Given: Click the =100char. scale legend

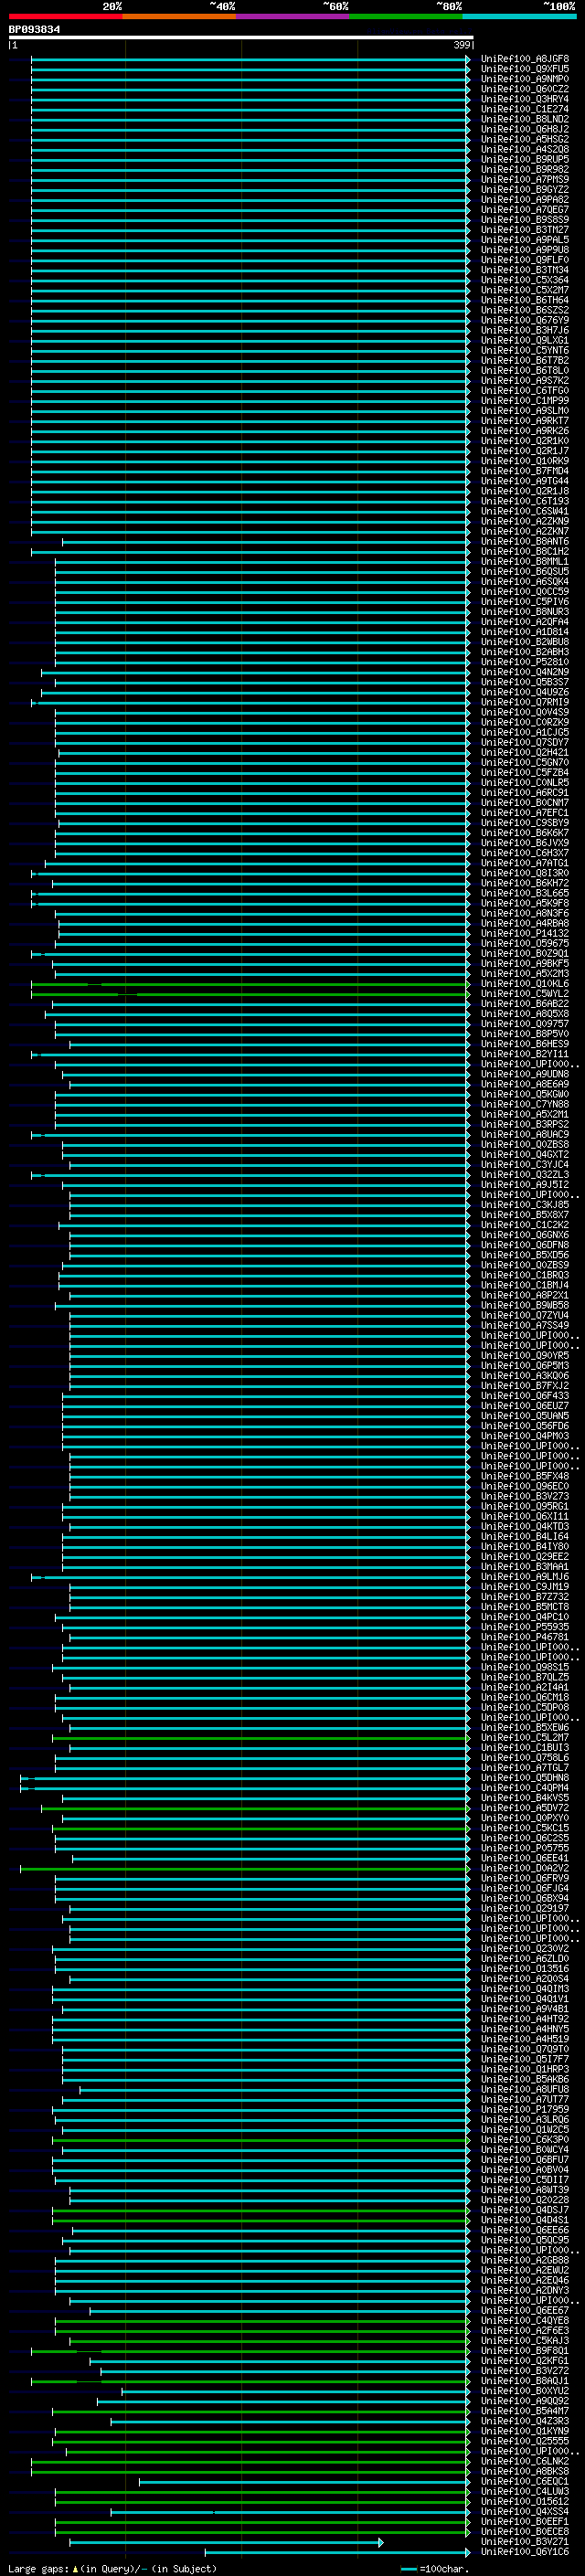Looking at the screenshot, I should pos(434,2569).
